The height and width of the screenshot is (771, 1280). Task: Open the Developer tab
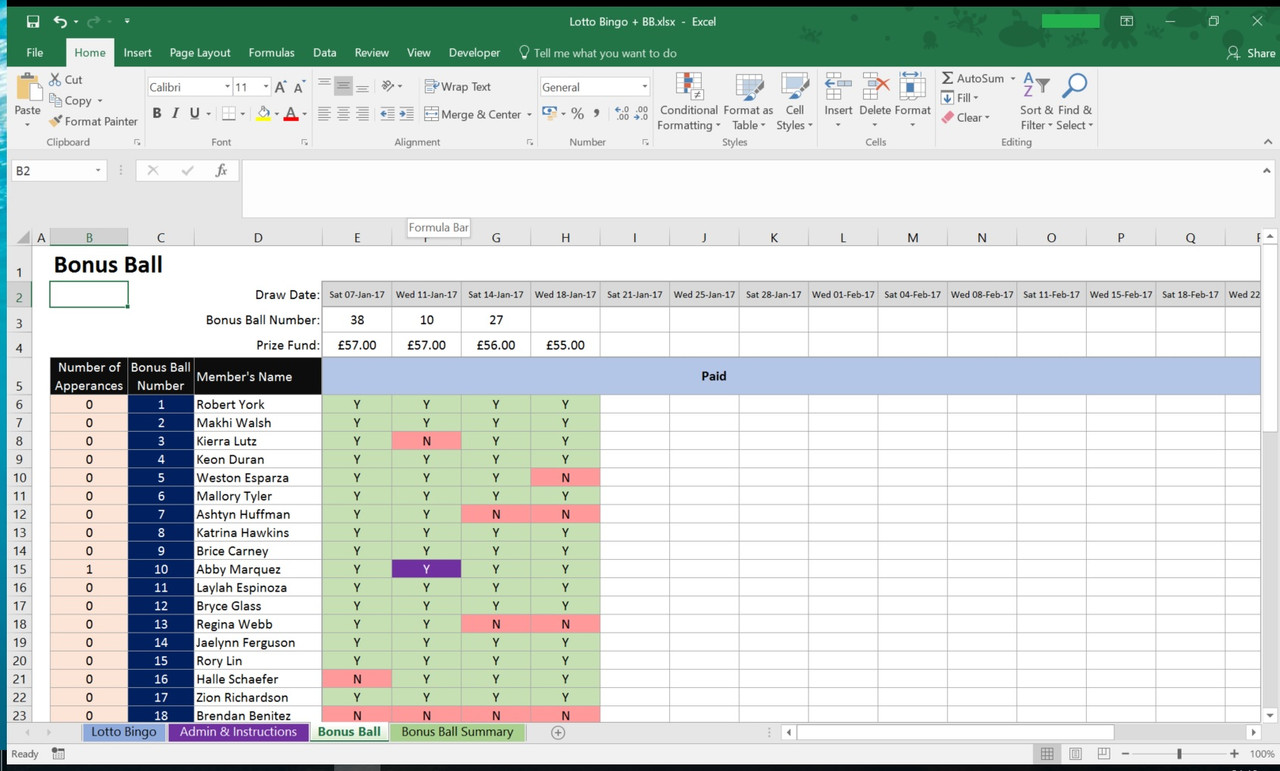[x=474, y=53]
